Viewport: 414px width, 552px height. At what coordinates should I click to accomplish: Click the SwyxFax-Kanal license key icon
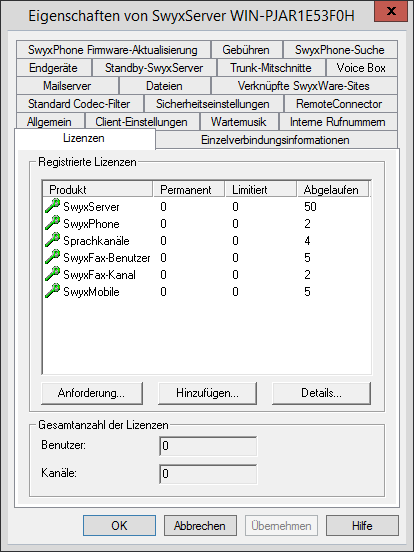pyautogui.click(x=53, y=274)
